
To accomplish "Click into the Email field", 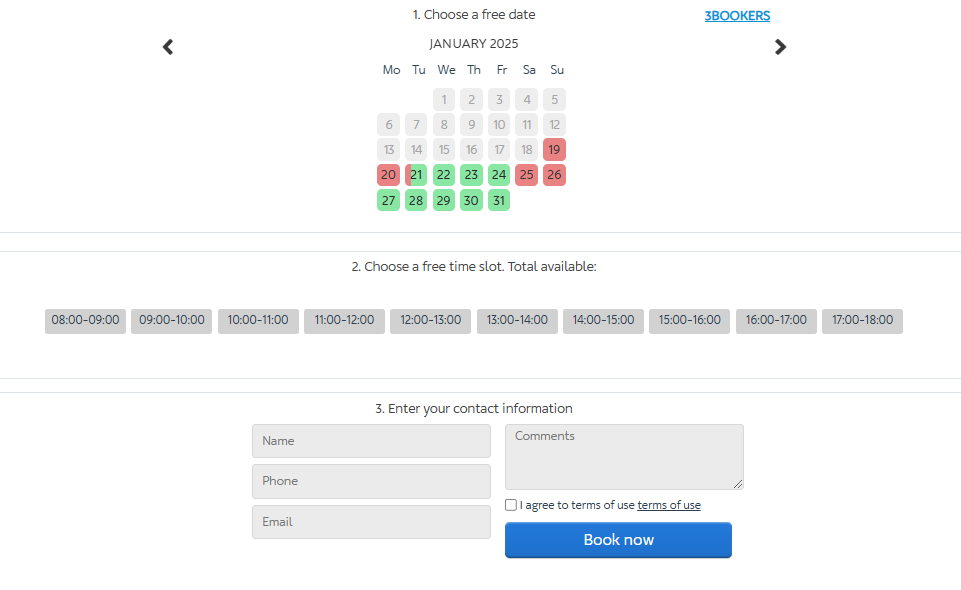I will click(371, 522).
